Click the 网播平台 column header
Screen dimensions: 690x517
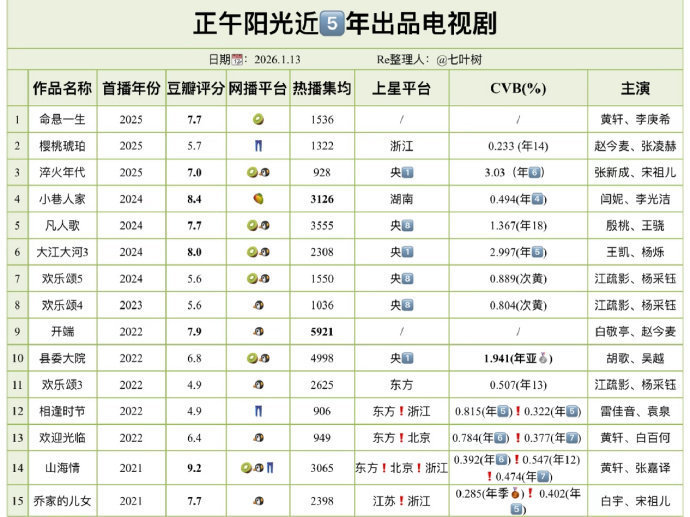[257, 88]
